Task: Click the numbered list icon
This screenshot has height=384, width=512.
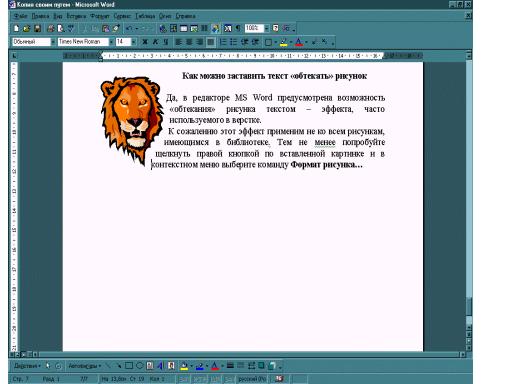Action: [x=223, y=42]
